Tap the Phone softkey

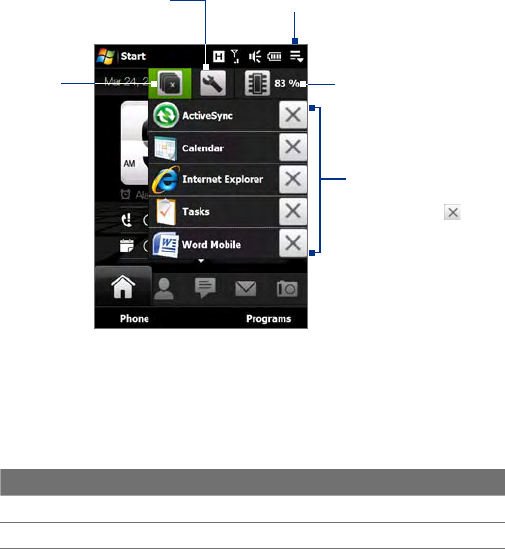[134, 319]
